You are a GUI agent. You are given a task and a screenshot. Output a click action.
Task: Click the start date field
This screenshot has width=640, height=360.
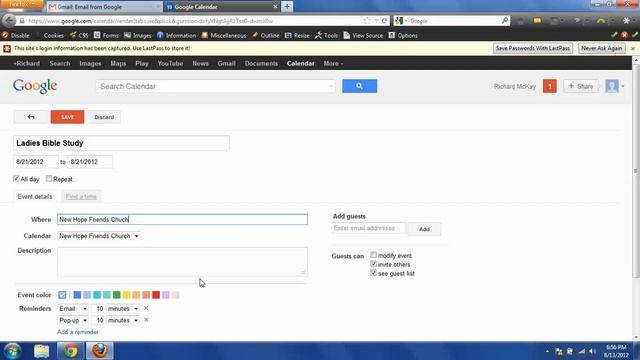[x=36, y=162]
